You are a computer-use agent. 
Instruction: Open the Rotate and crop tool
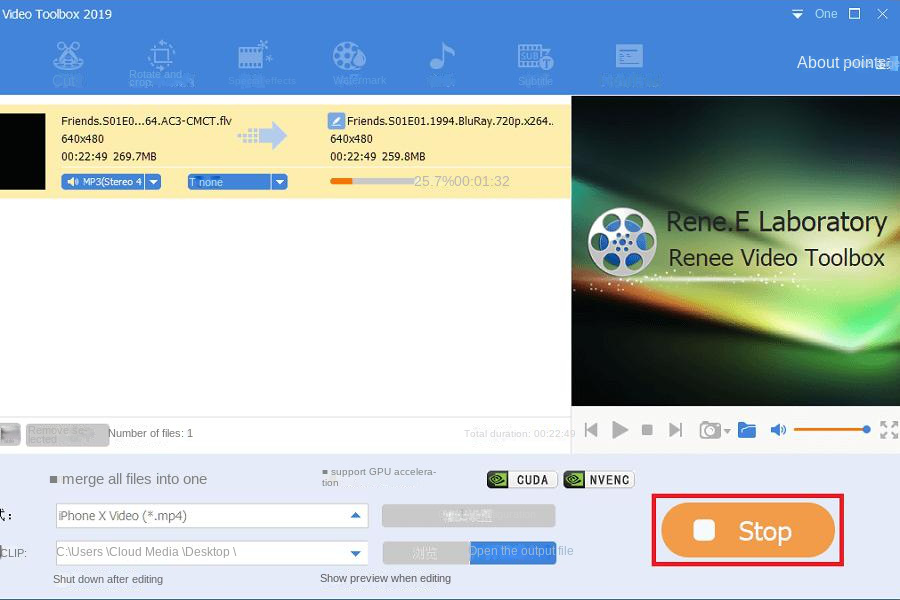tap(161, 64)
